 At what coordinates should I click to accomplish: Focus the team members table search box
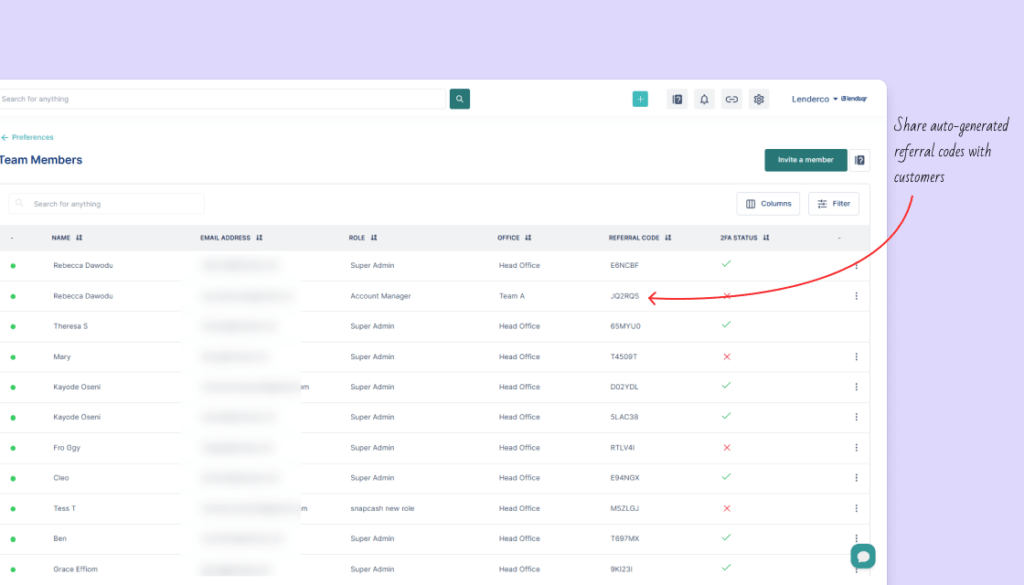[x=110, y=204]
